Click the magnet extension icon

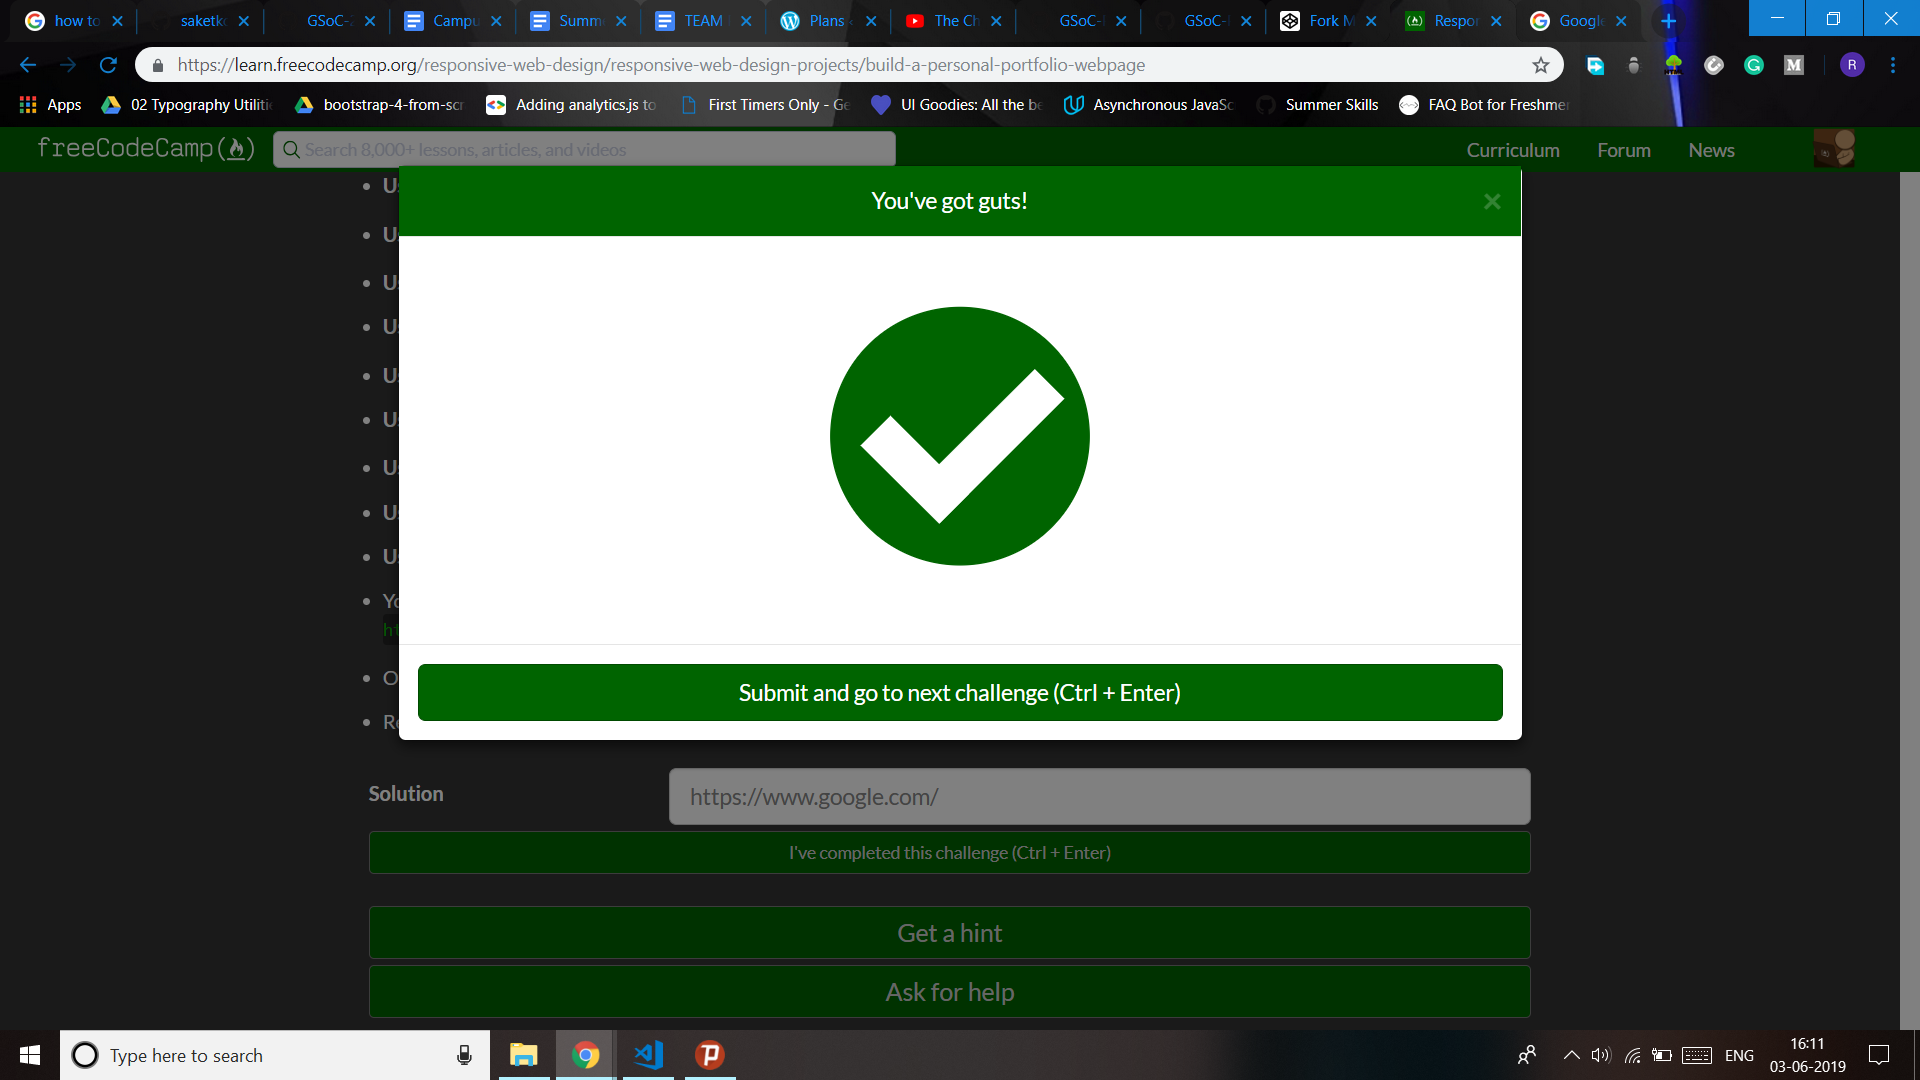[1714, 64]
